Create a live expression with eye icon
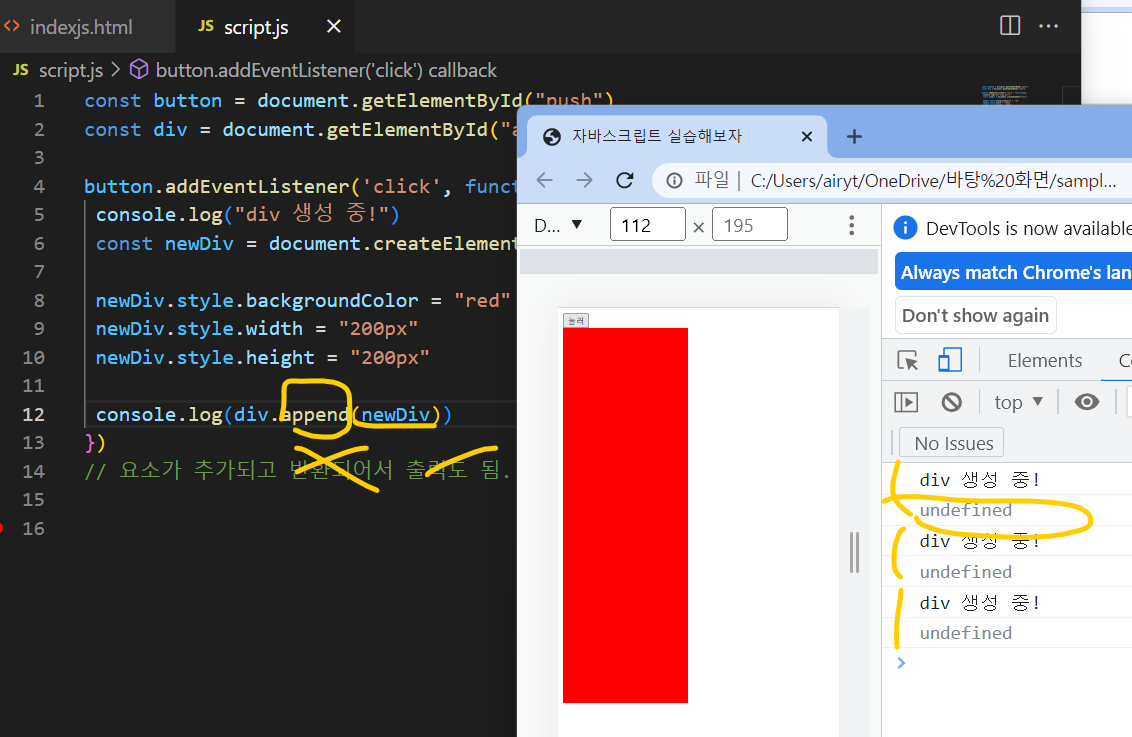The height and width of the screenshot is (737, 1132). point(1087,401)
